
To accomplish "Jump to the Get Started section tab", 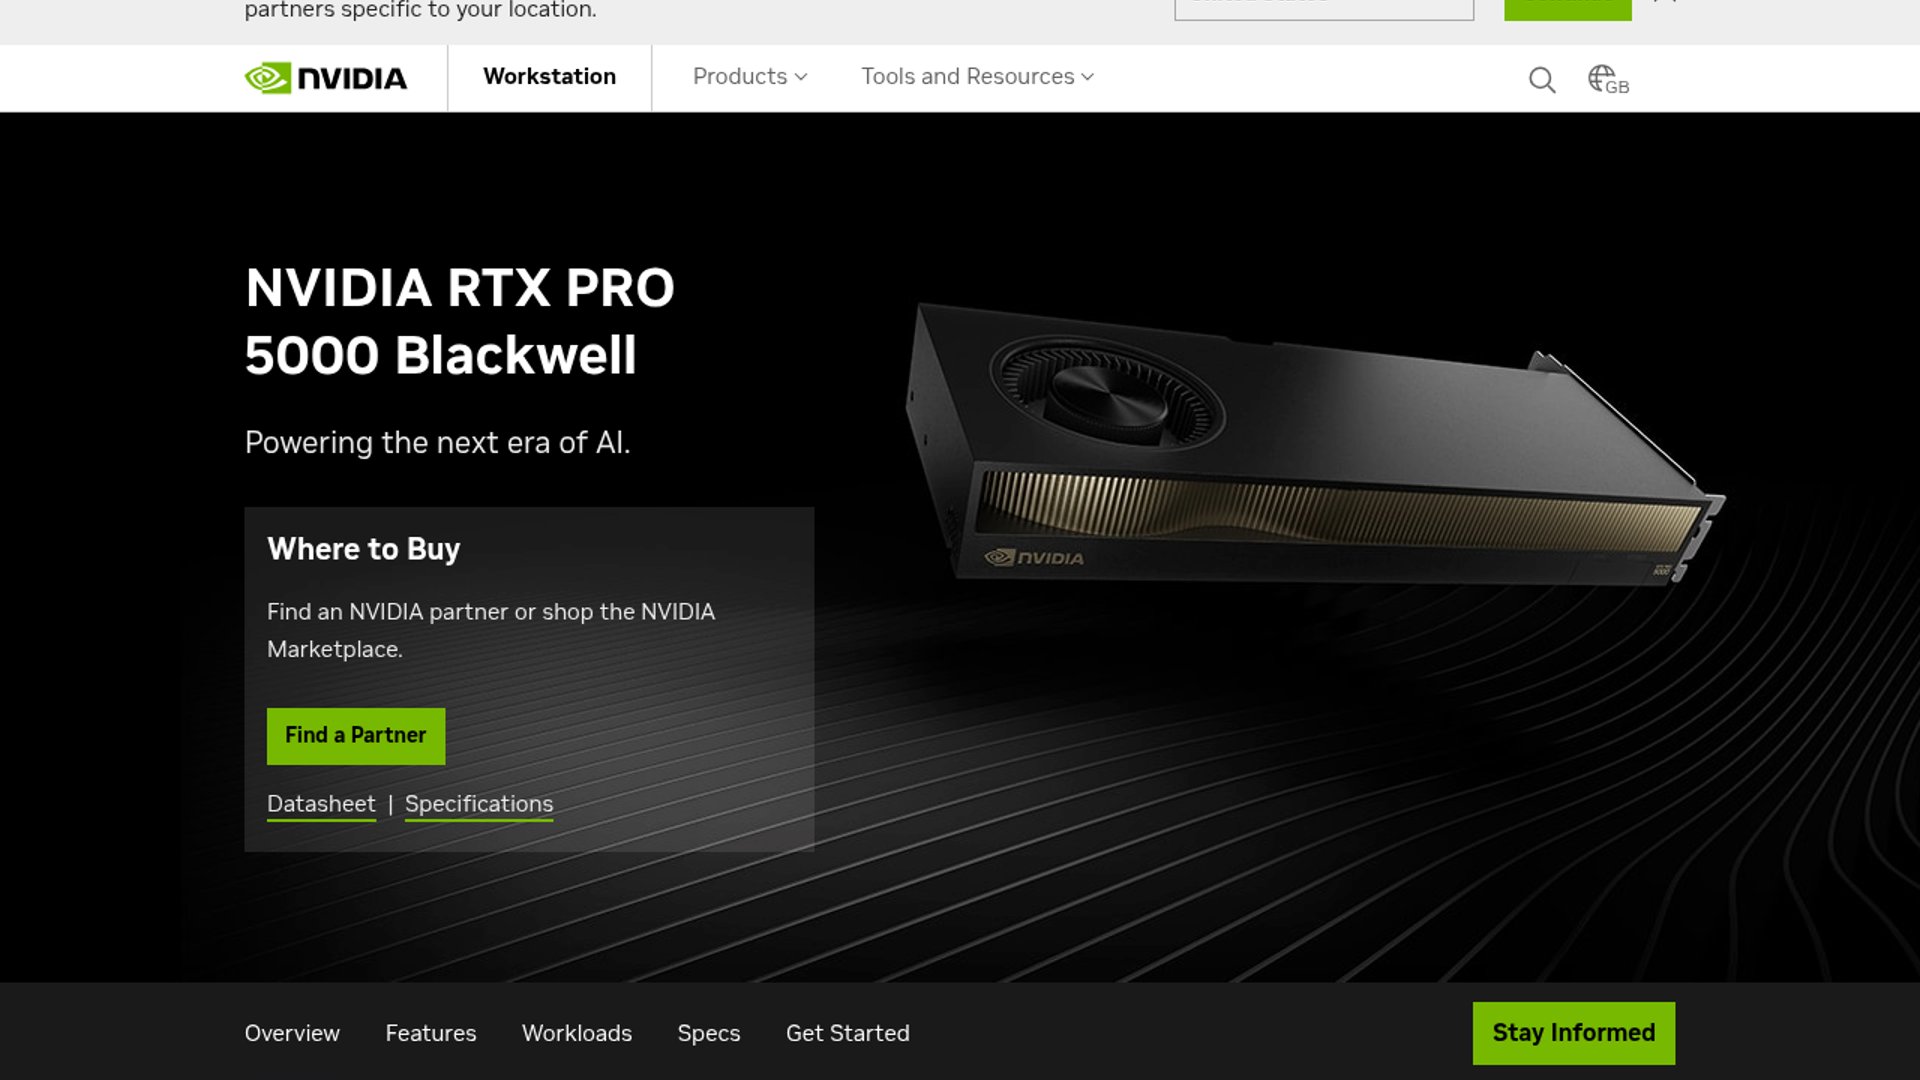I will pyautogui.click(x=848, y=1033).
